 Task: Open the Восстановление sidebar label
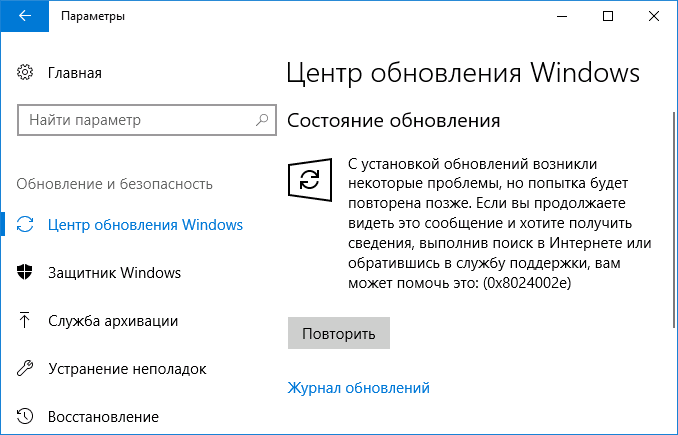tap(103, 416)
